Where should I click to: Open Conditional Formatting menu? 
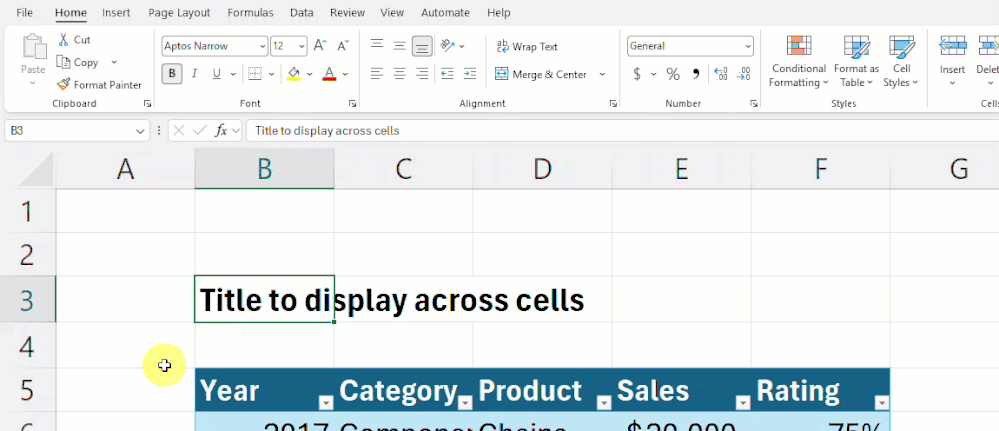tap(798, 62)
